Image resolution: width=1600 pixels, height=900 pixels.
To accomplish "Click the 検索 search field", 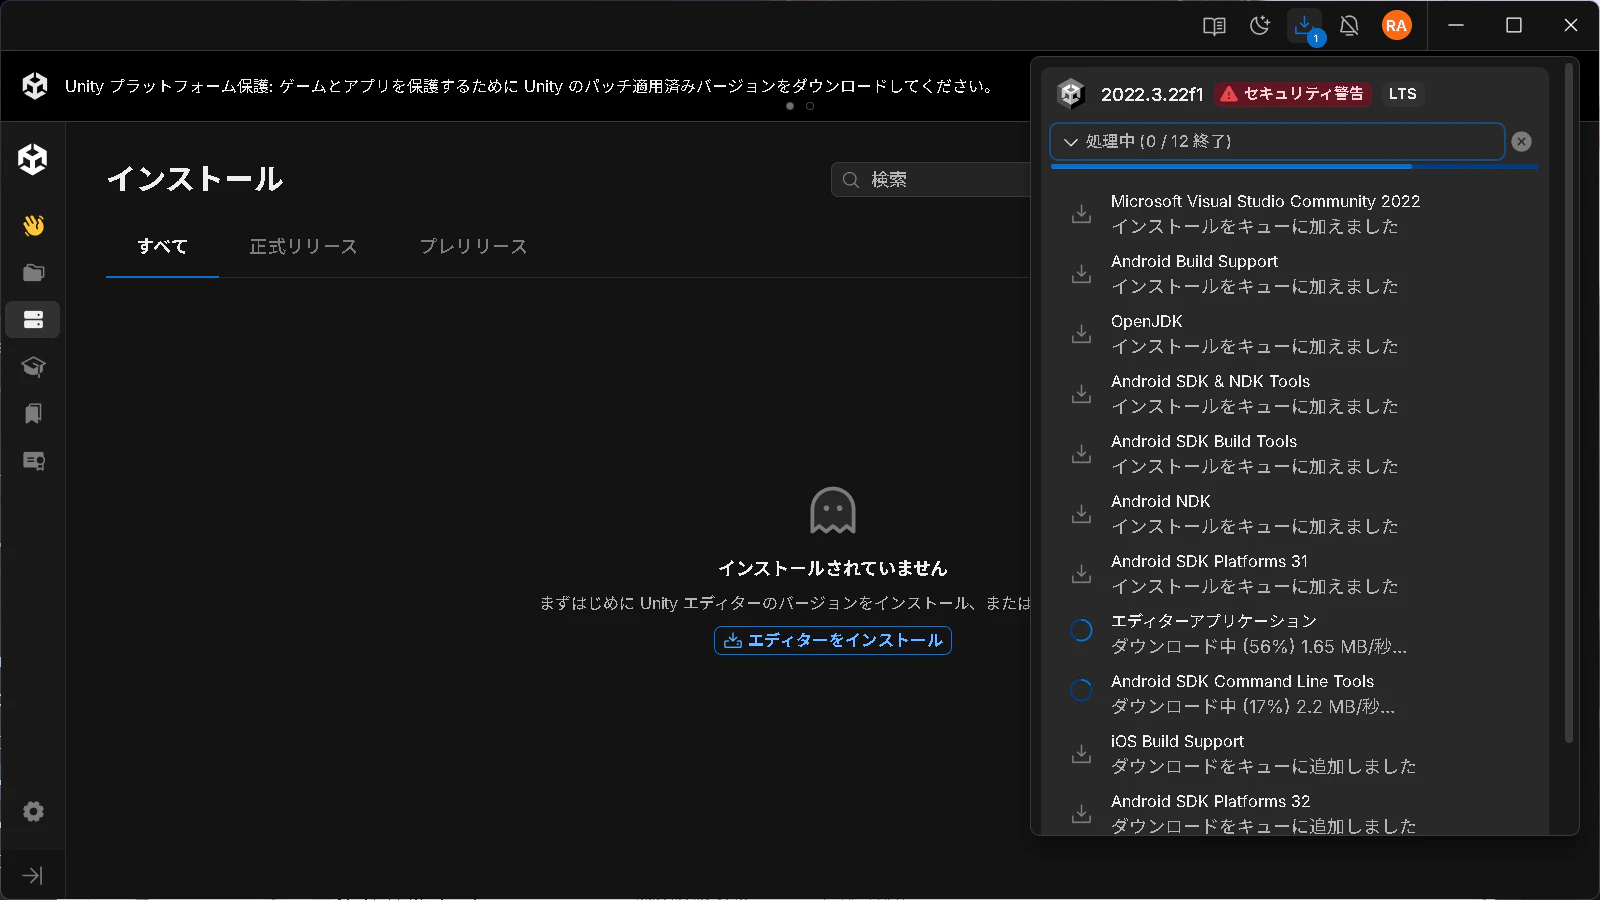I will [931, 180].
